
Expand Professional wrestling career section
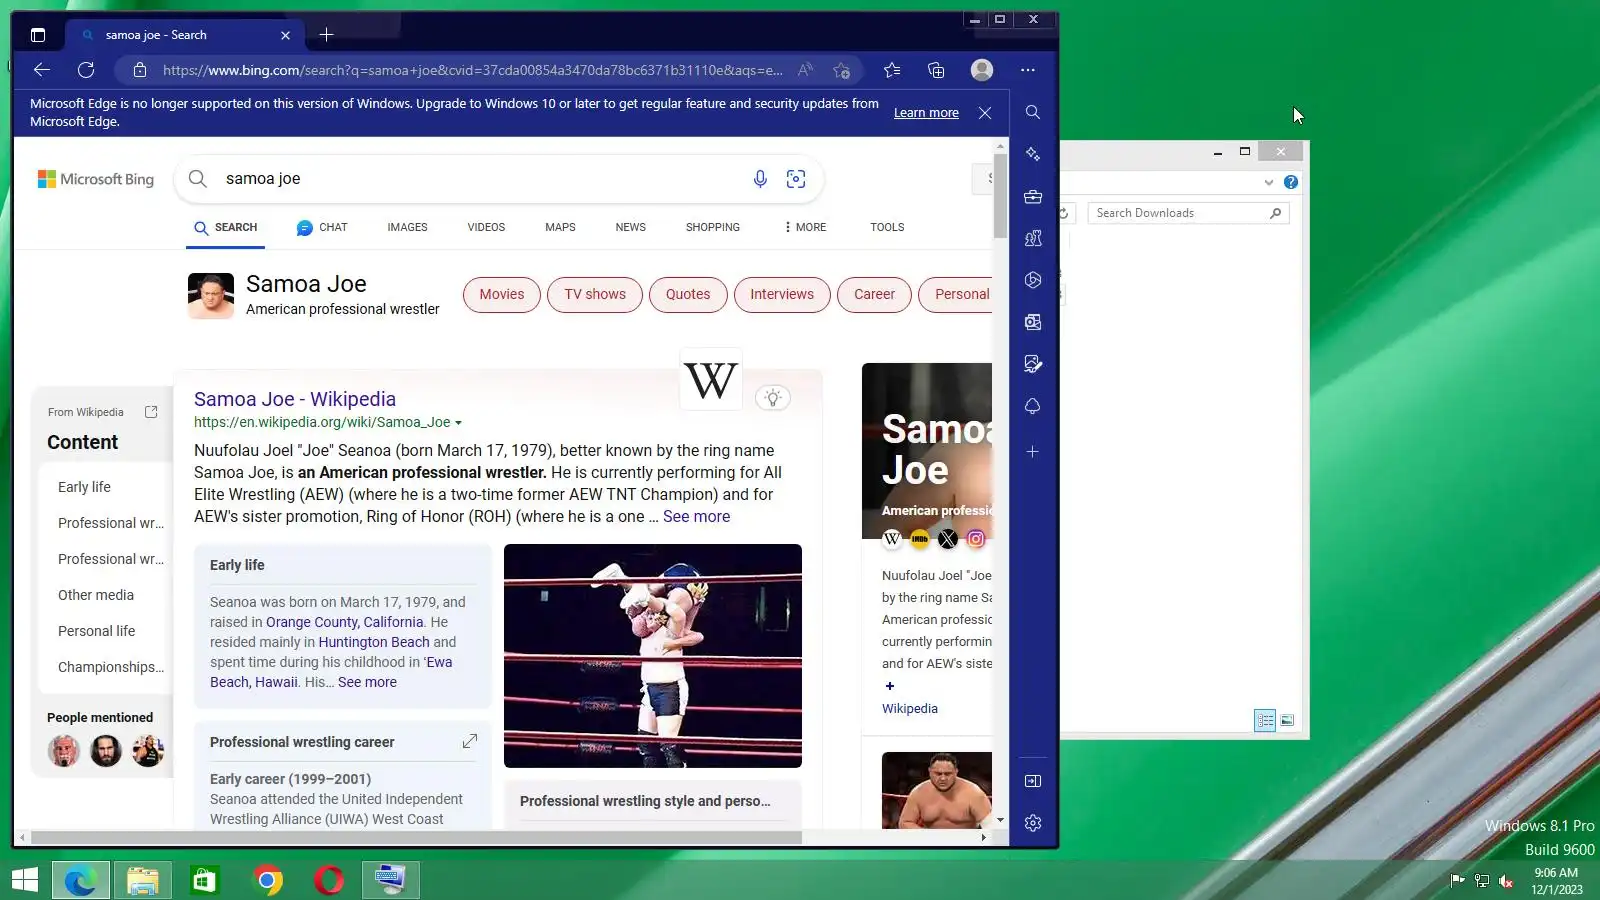point(470,741)
